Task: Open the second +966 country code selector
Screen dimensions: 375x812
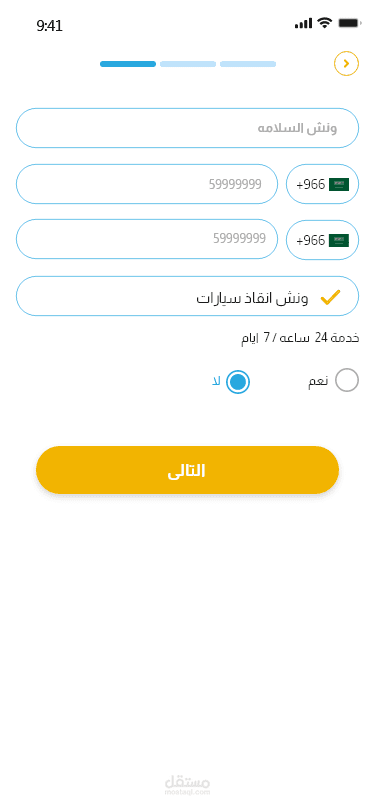Action: (x=322, y=240)
